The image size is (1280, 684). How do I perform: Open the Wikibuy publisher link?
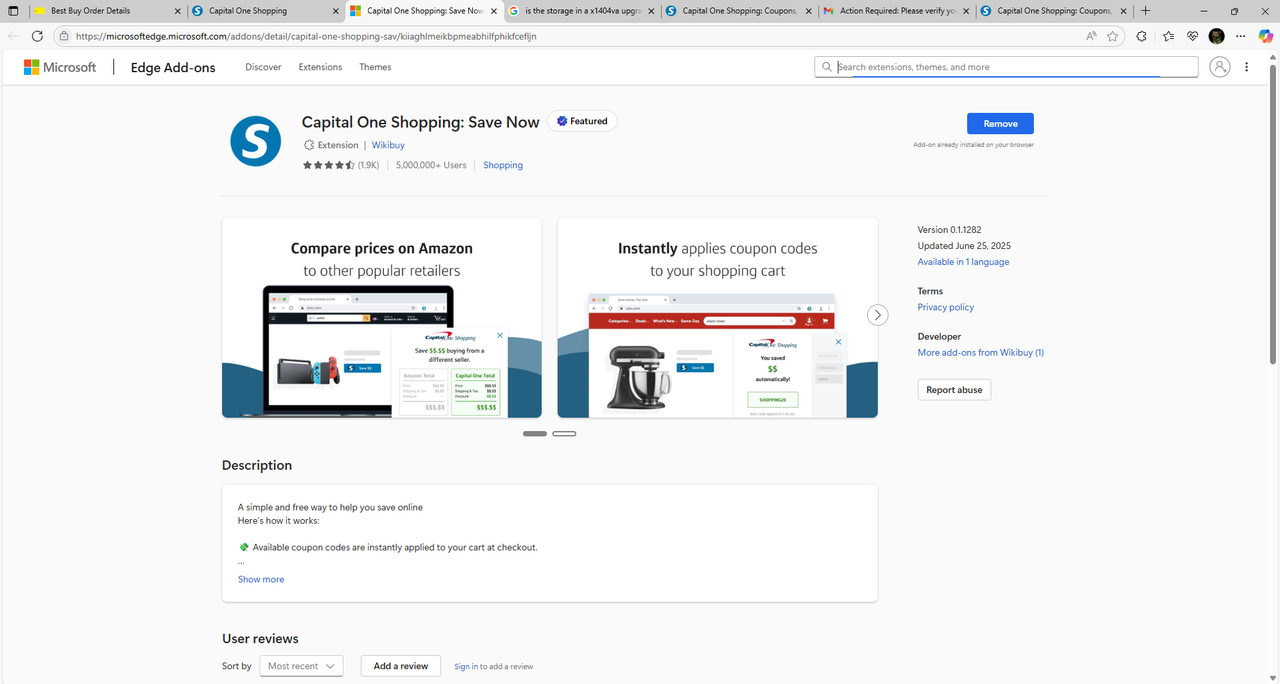click(388, 145)
